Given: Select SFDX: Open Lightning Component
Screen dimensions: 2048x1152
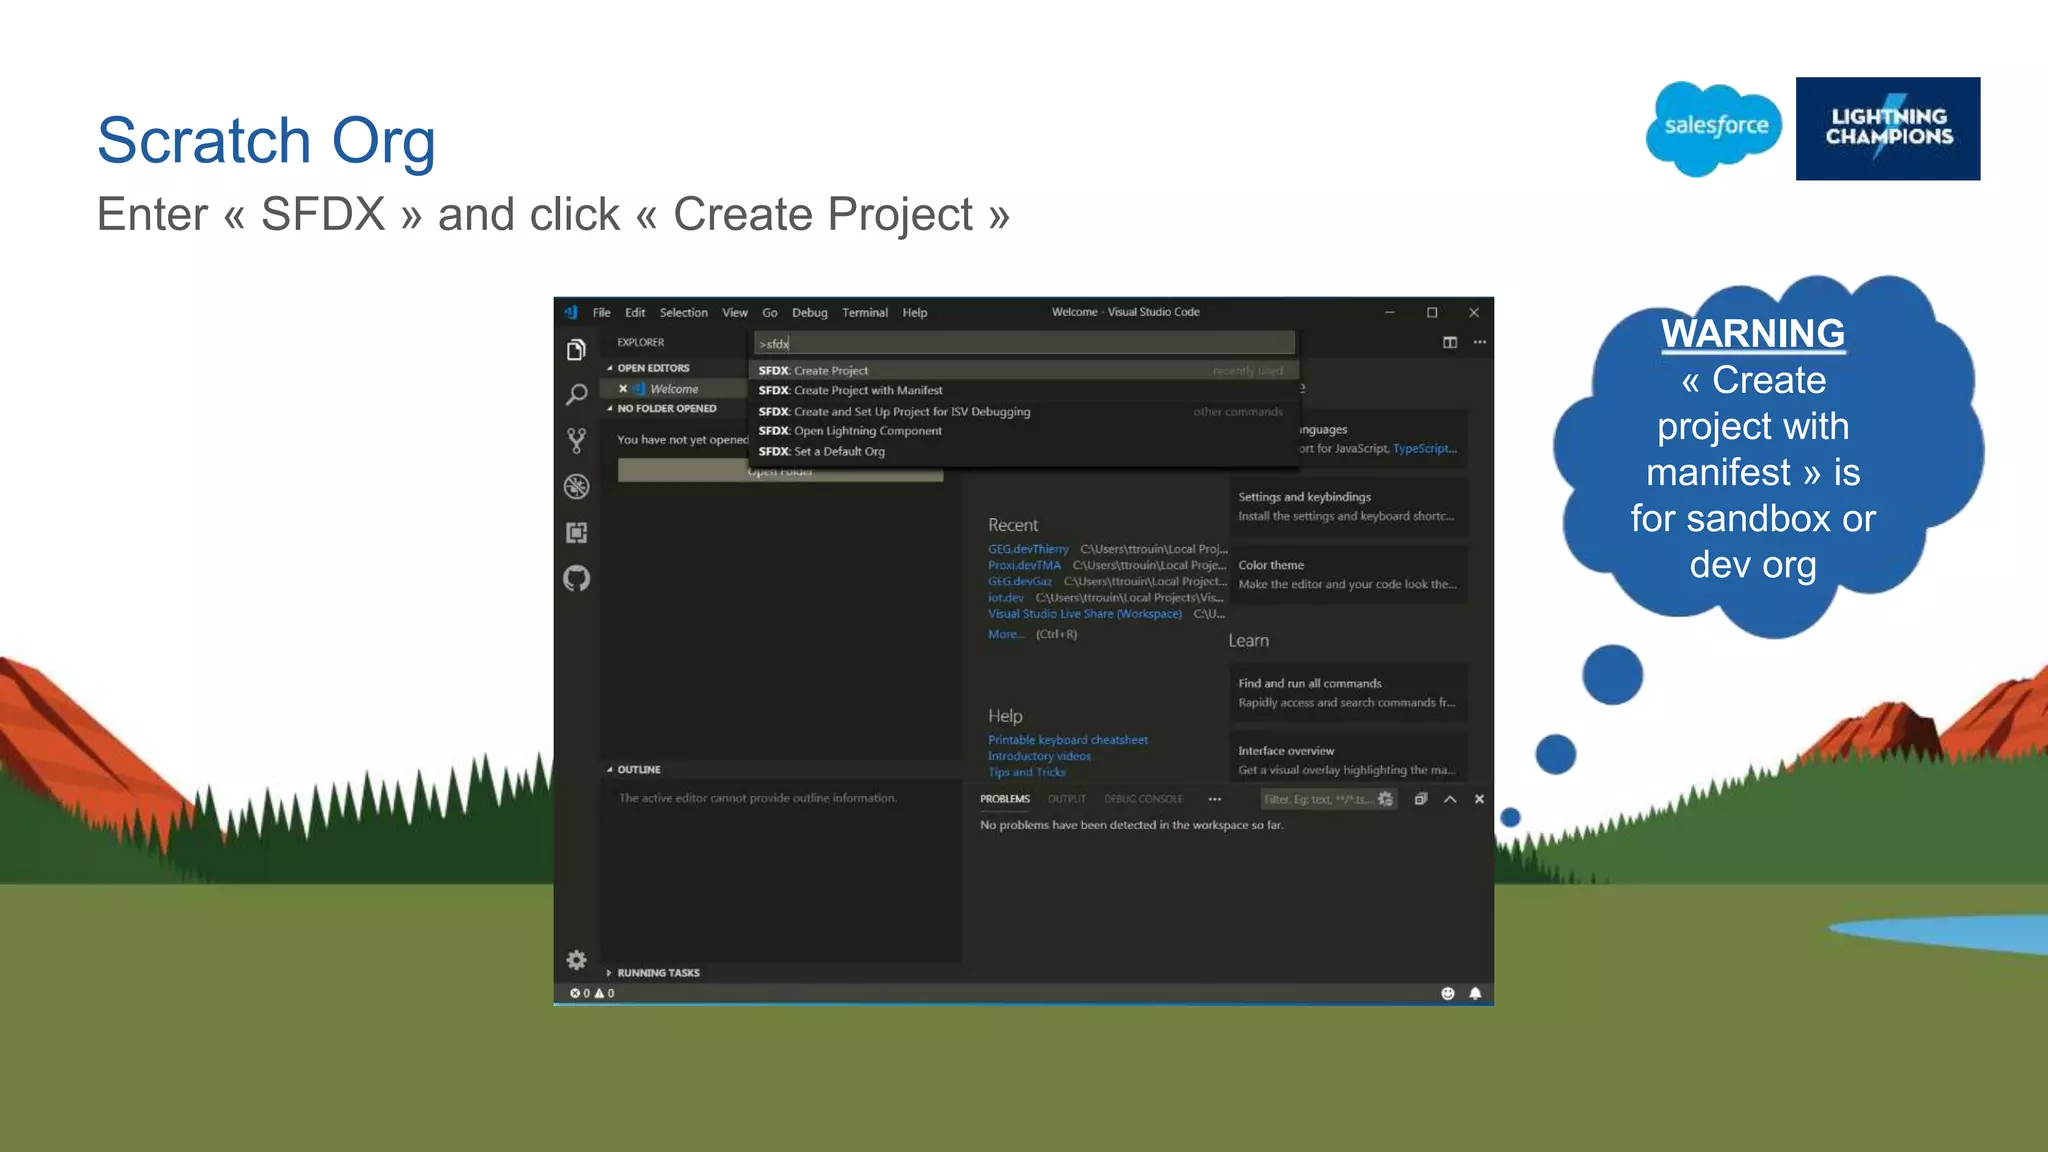Looking at the screenshot, I should (1023, 431).
